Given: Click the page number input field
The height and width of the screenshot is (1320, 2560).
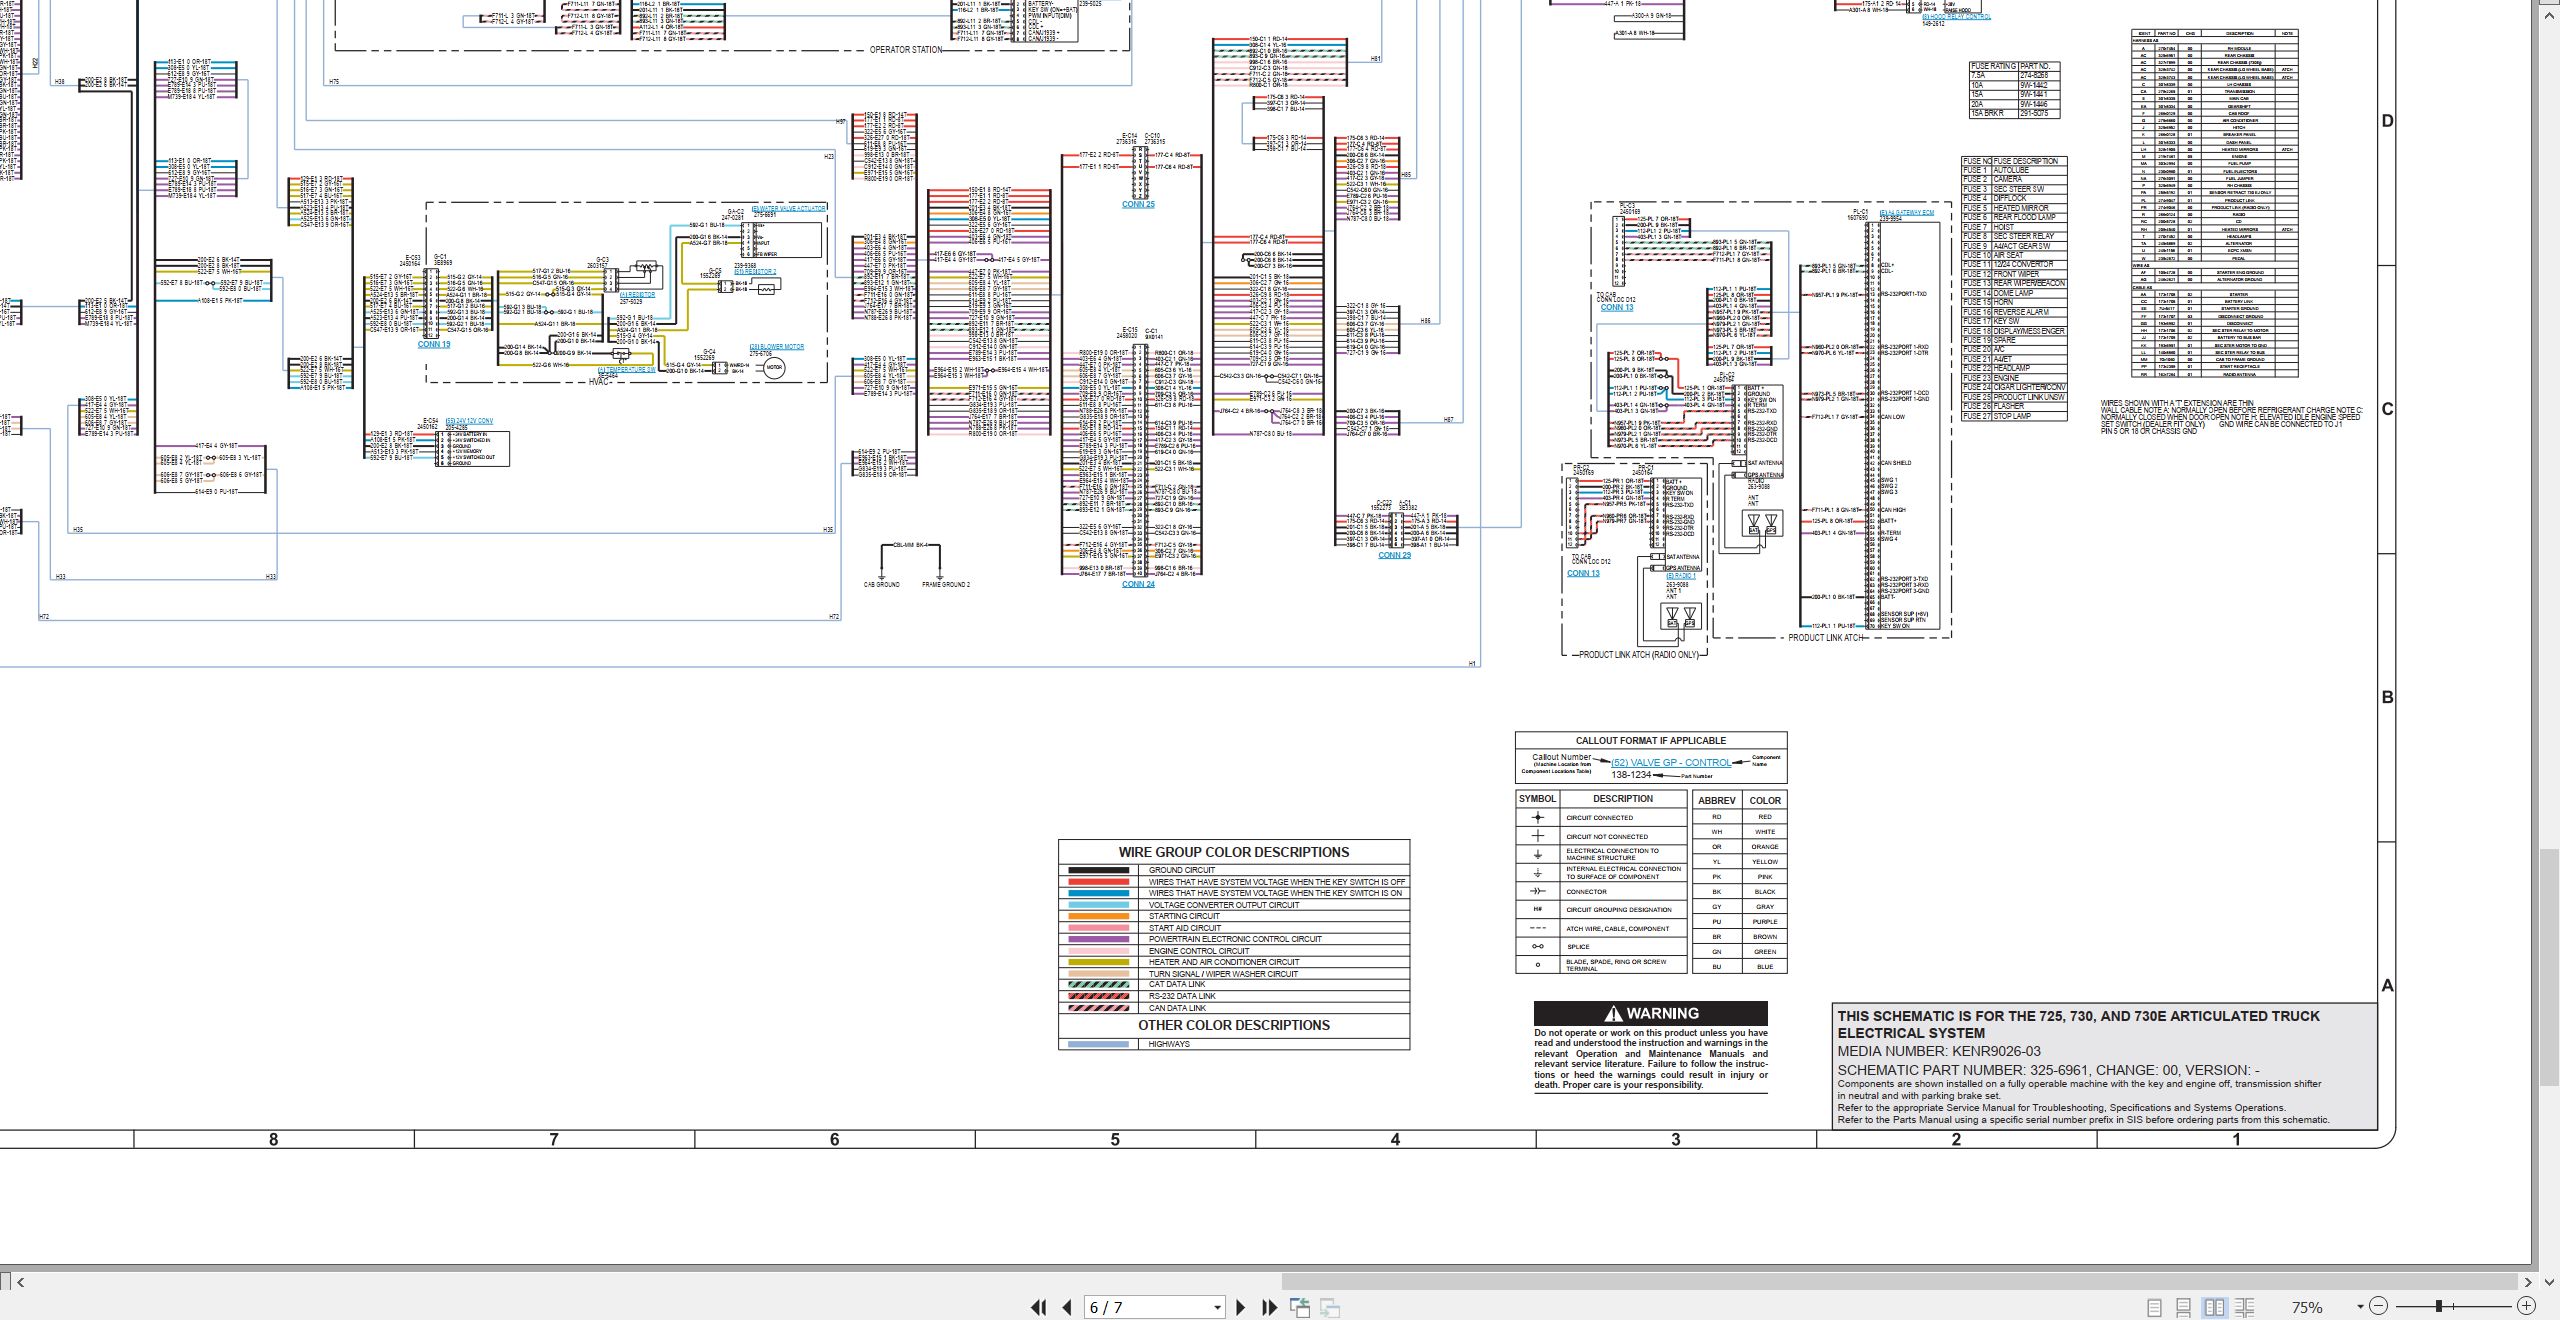Looking at the screenshot, I should pyautogui.click(x=1147, y=1307).
